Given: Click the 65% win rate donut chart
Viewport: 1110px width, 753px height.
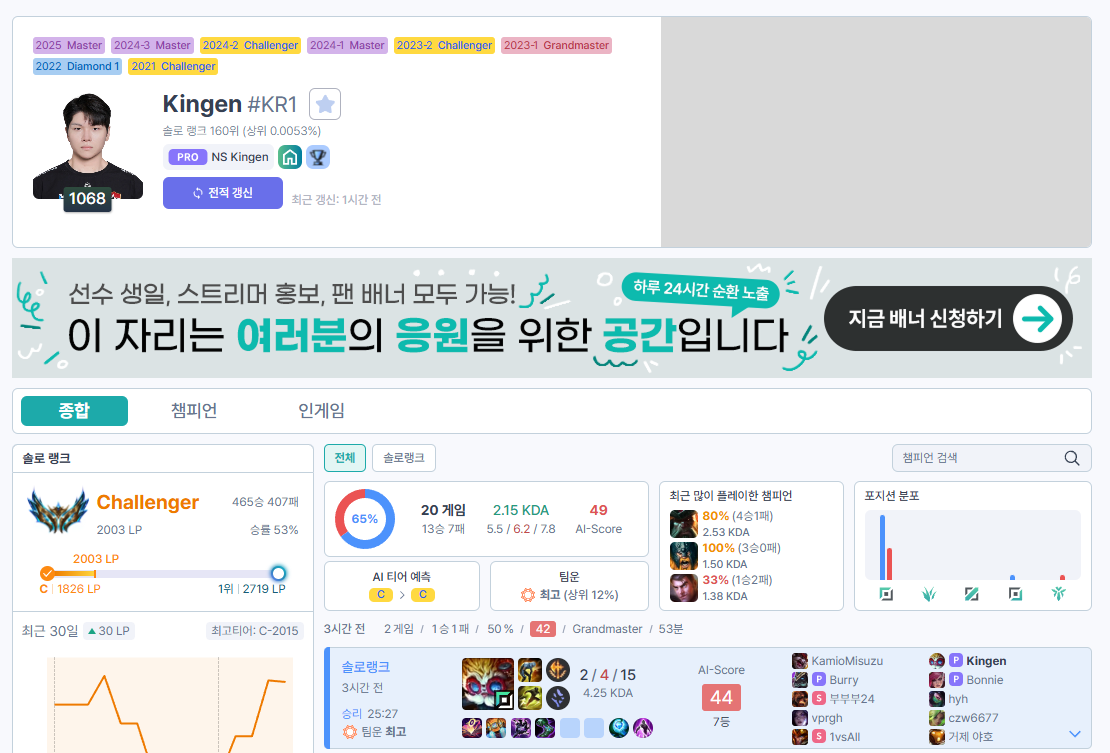Looking at the screenshot, I should (x=365, y=519).
